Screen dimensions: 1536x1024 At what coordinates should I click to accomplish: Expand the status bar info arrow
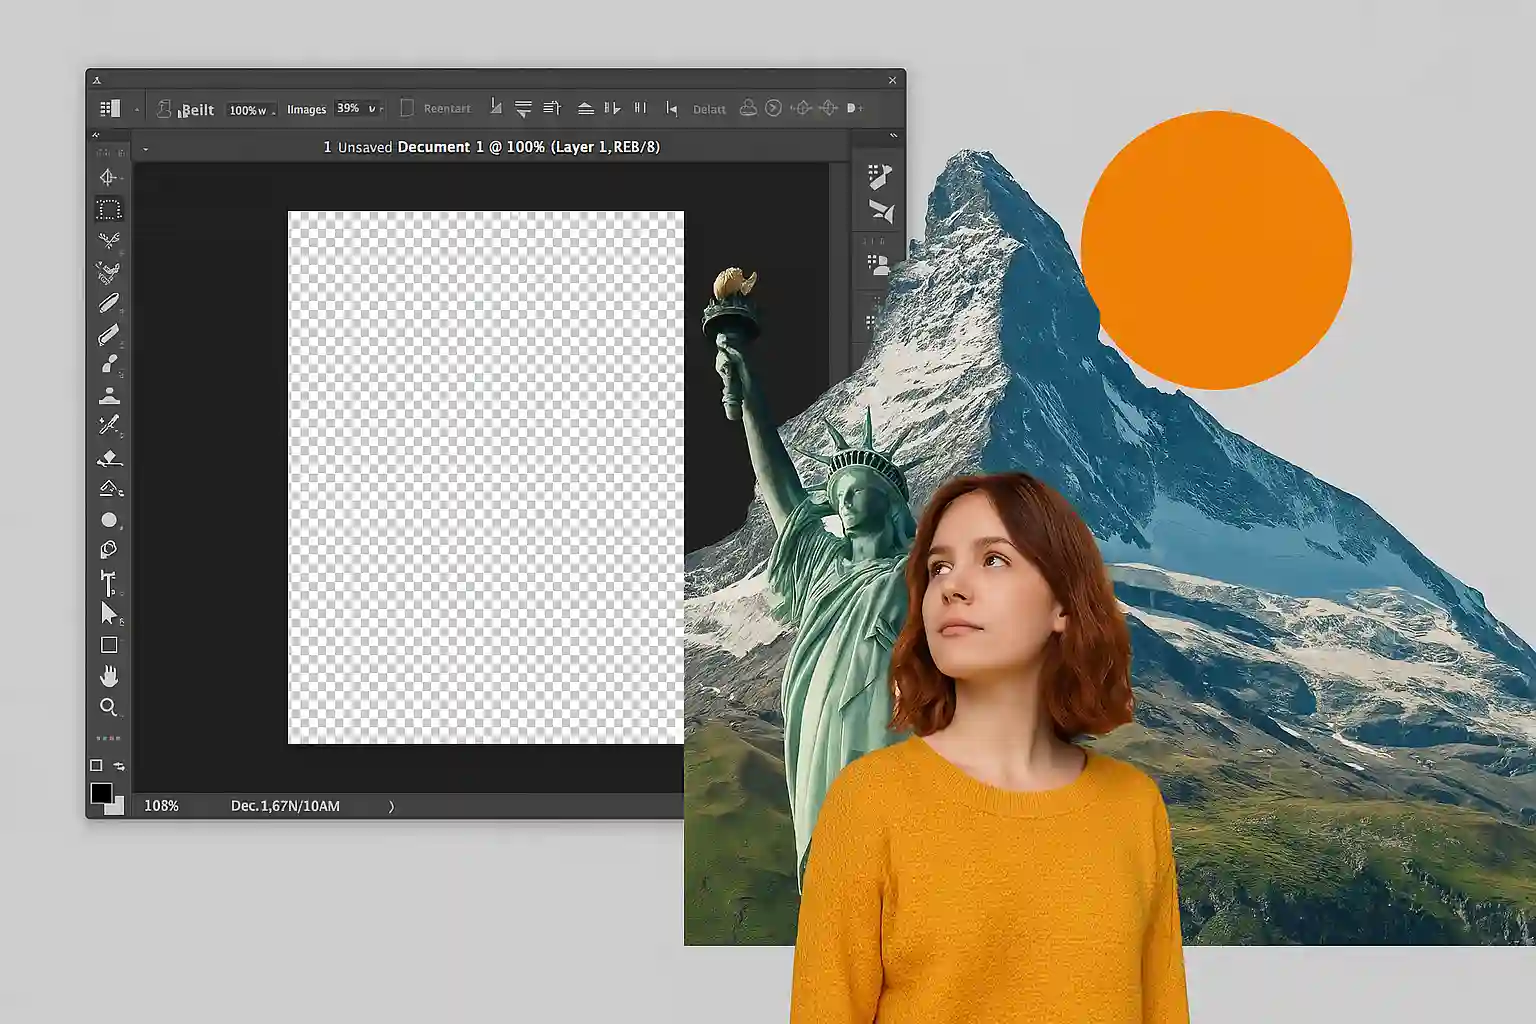pyautogui.click(x=391, y=806)
